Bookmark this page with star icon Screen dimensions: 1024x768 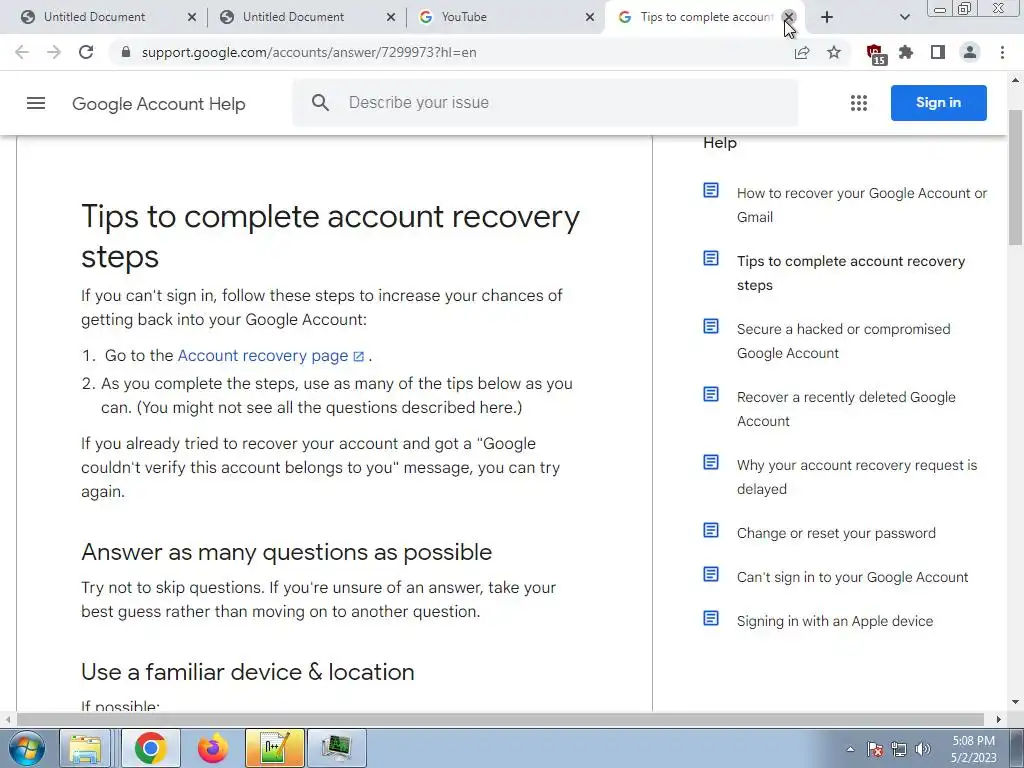pyautogui.click(x=834, y=52)
